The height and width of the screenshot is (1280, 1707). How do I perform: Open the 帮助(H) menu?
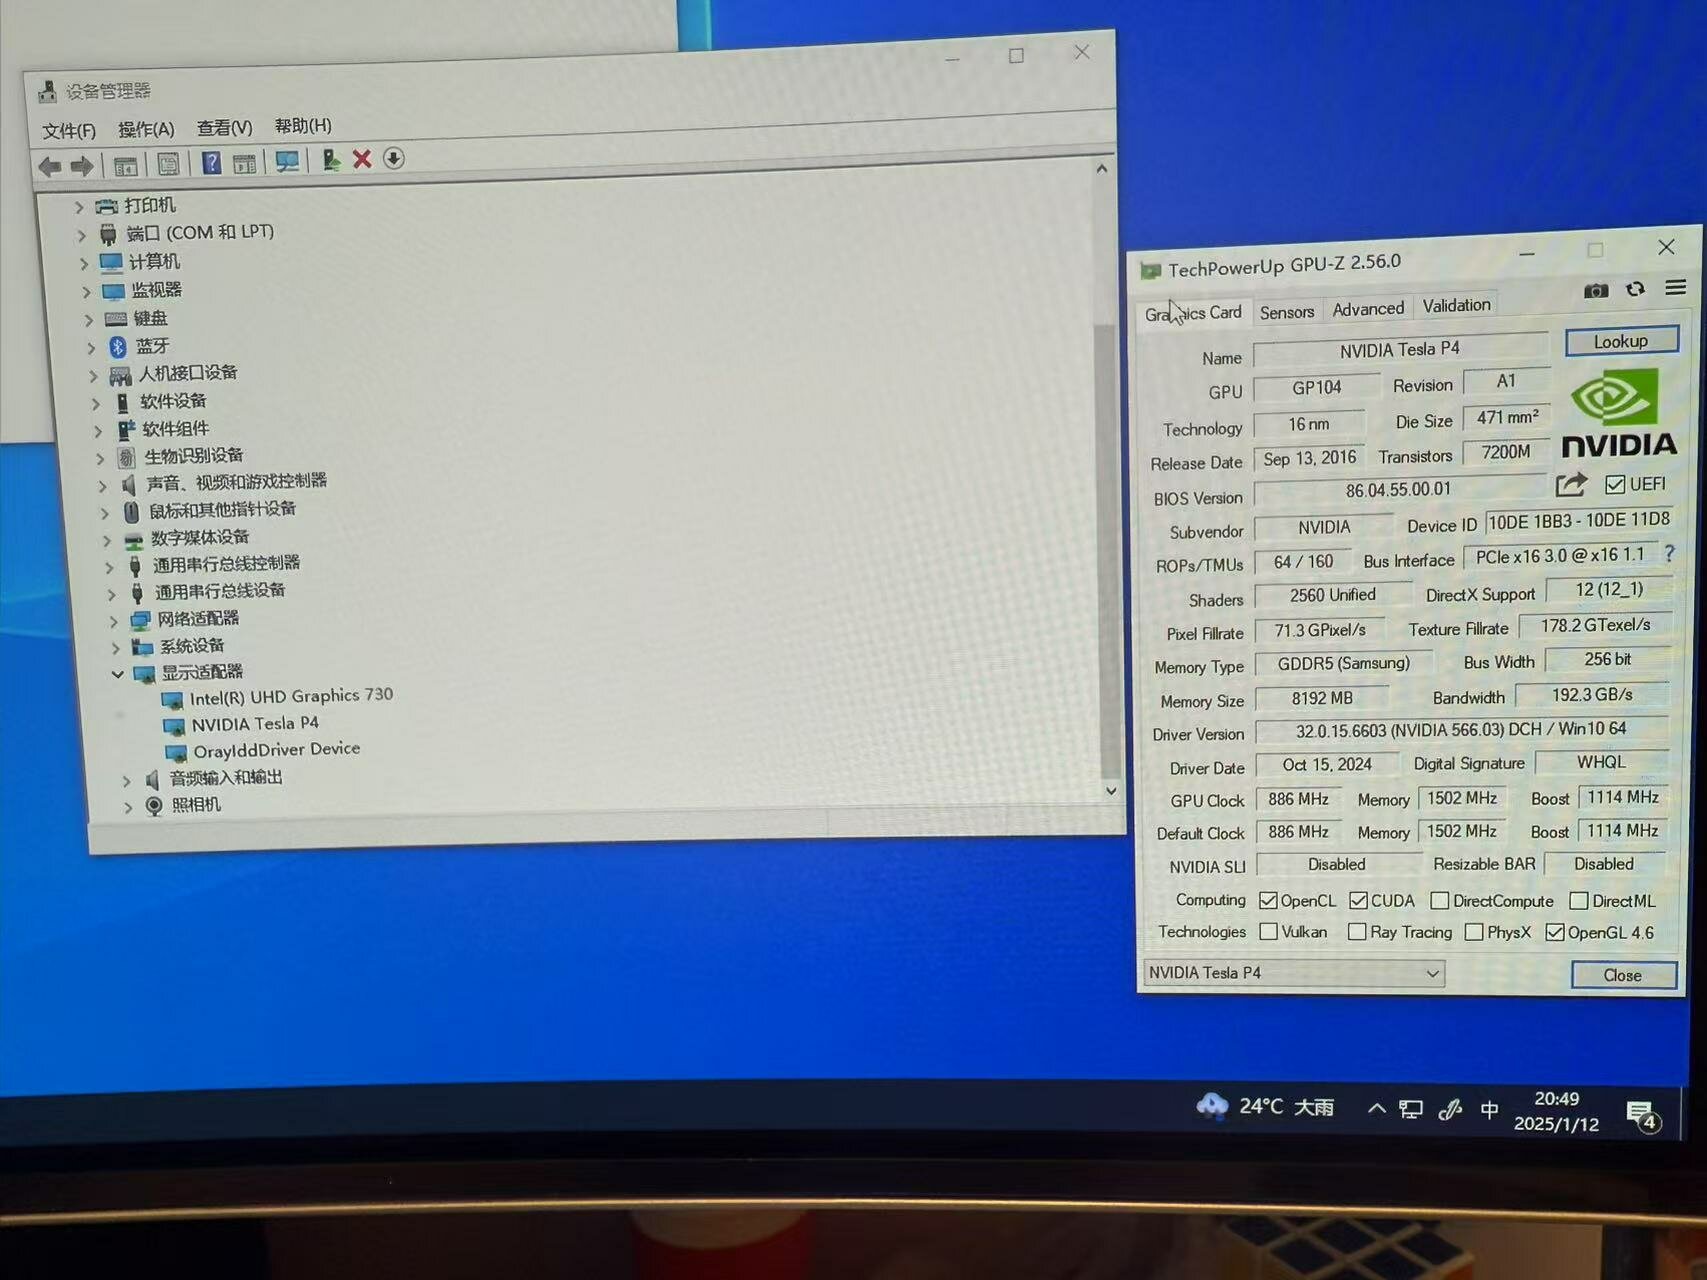pyautogui.click(x=303, y=125)
